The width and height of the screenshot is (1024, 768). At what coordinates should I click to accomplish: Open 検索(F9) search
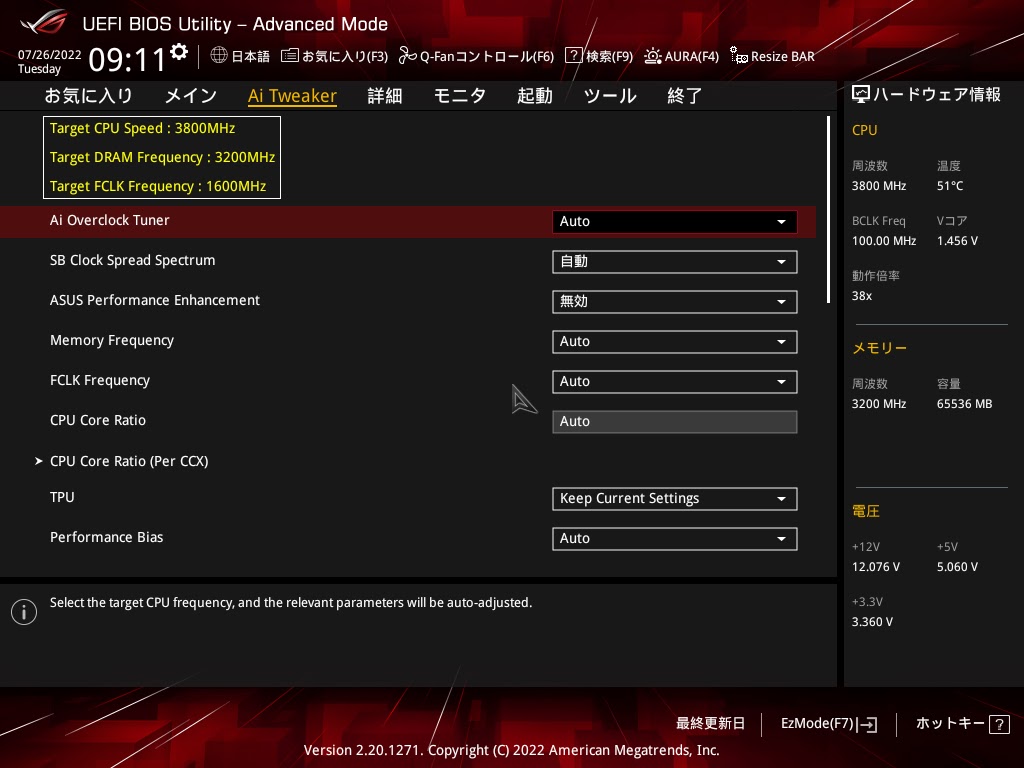[x=599, y=56]
